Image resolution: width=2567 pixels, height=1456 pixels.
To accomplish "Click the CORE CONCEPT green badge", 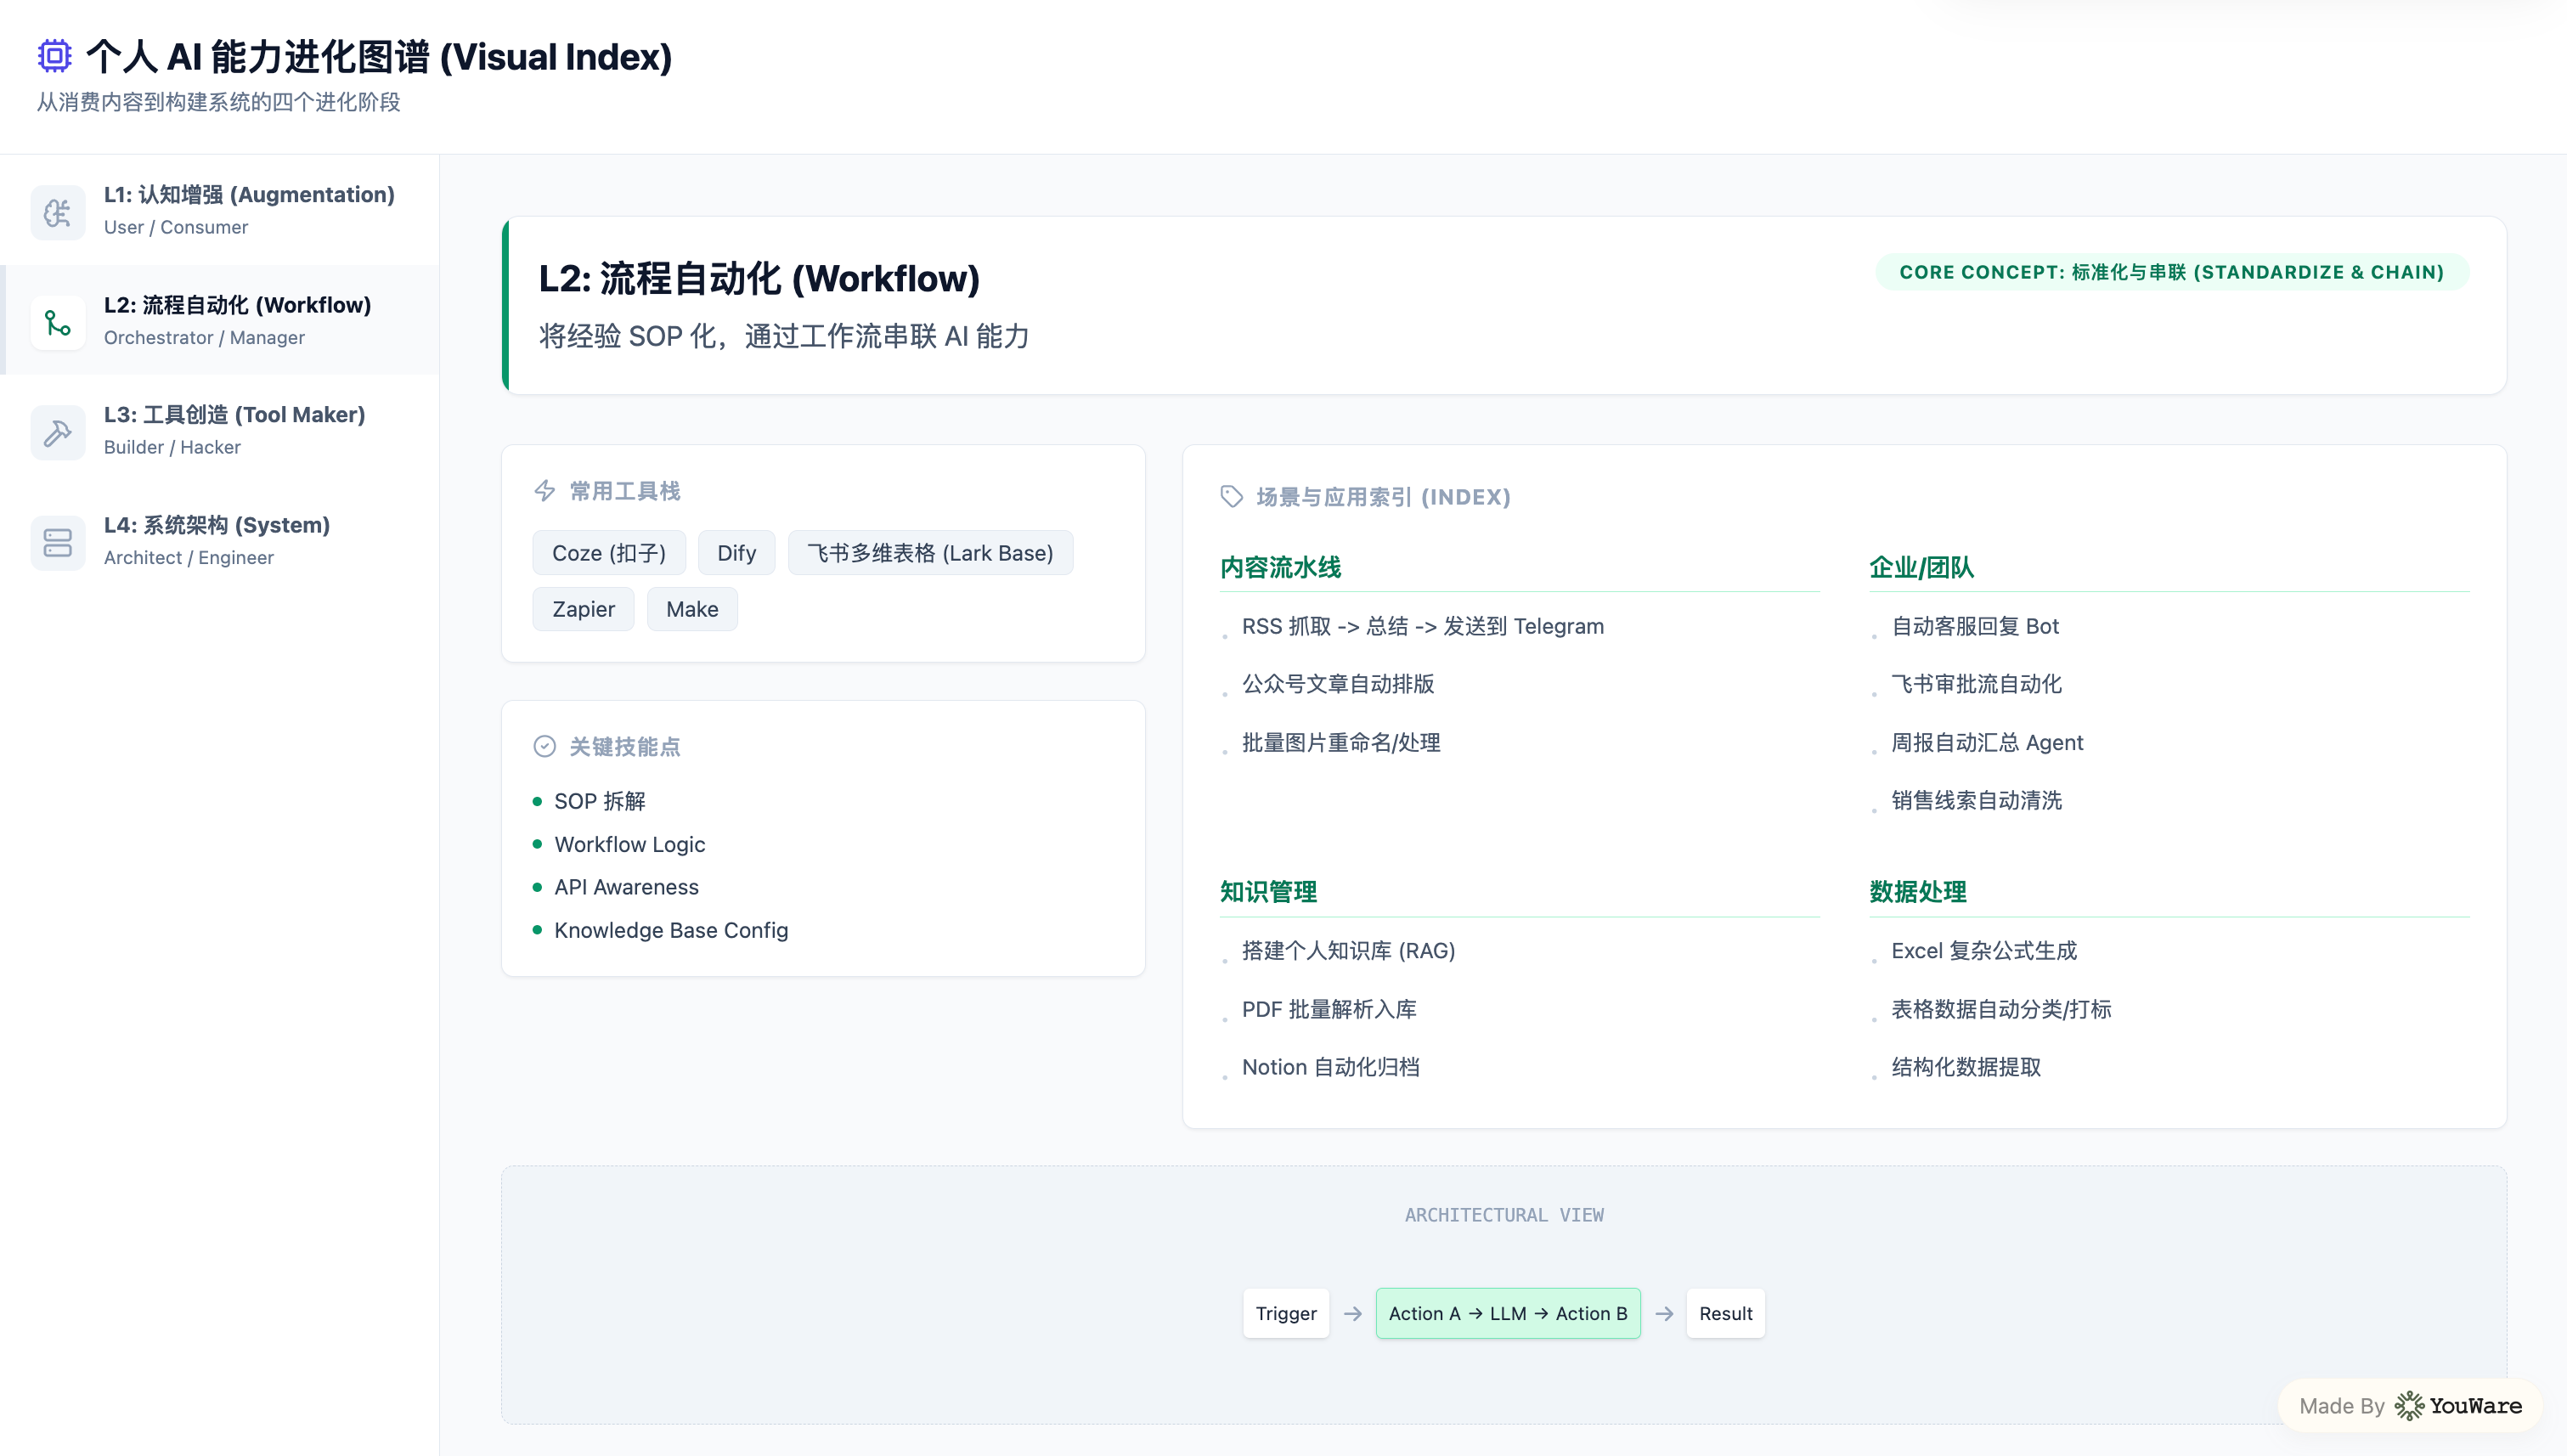I will (x=2171, y=272).
